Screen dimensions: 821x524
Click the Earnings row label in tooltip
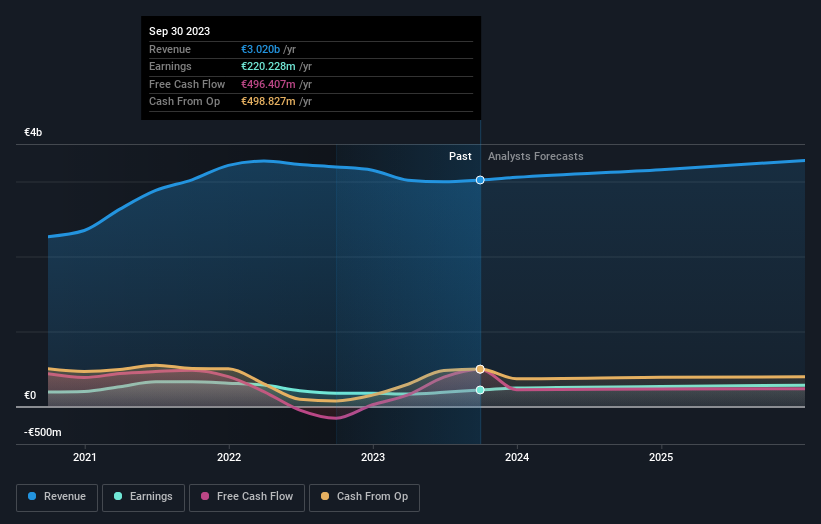(170, 66)
